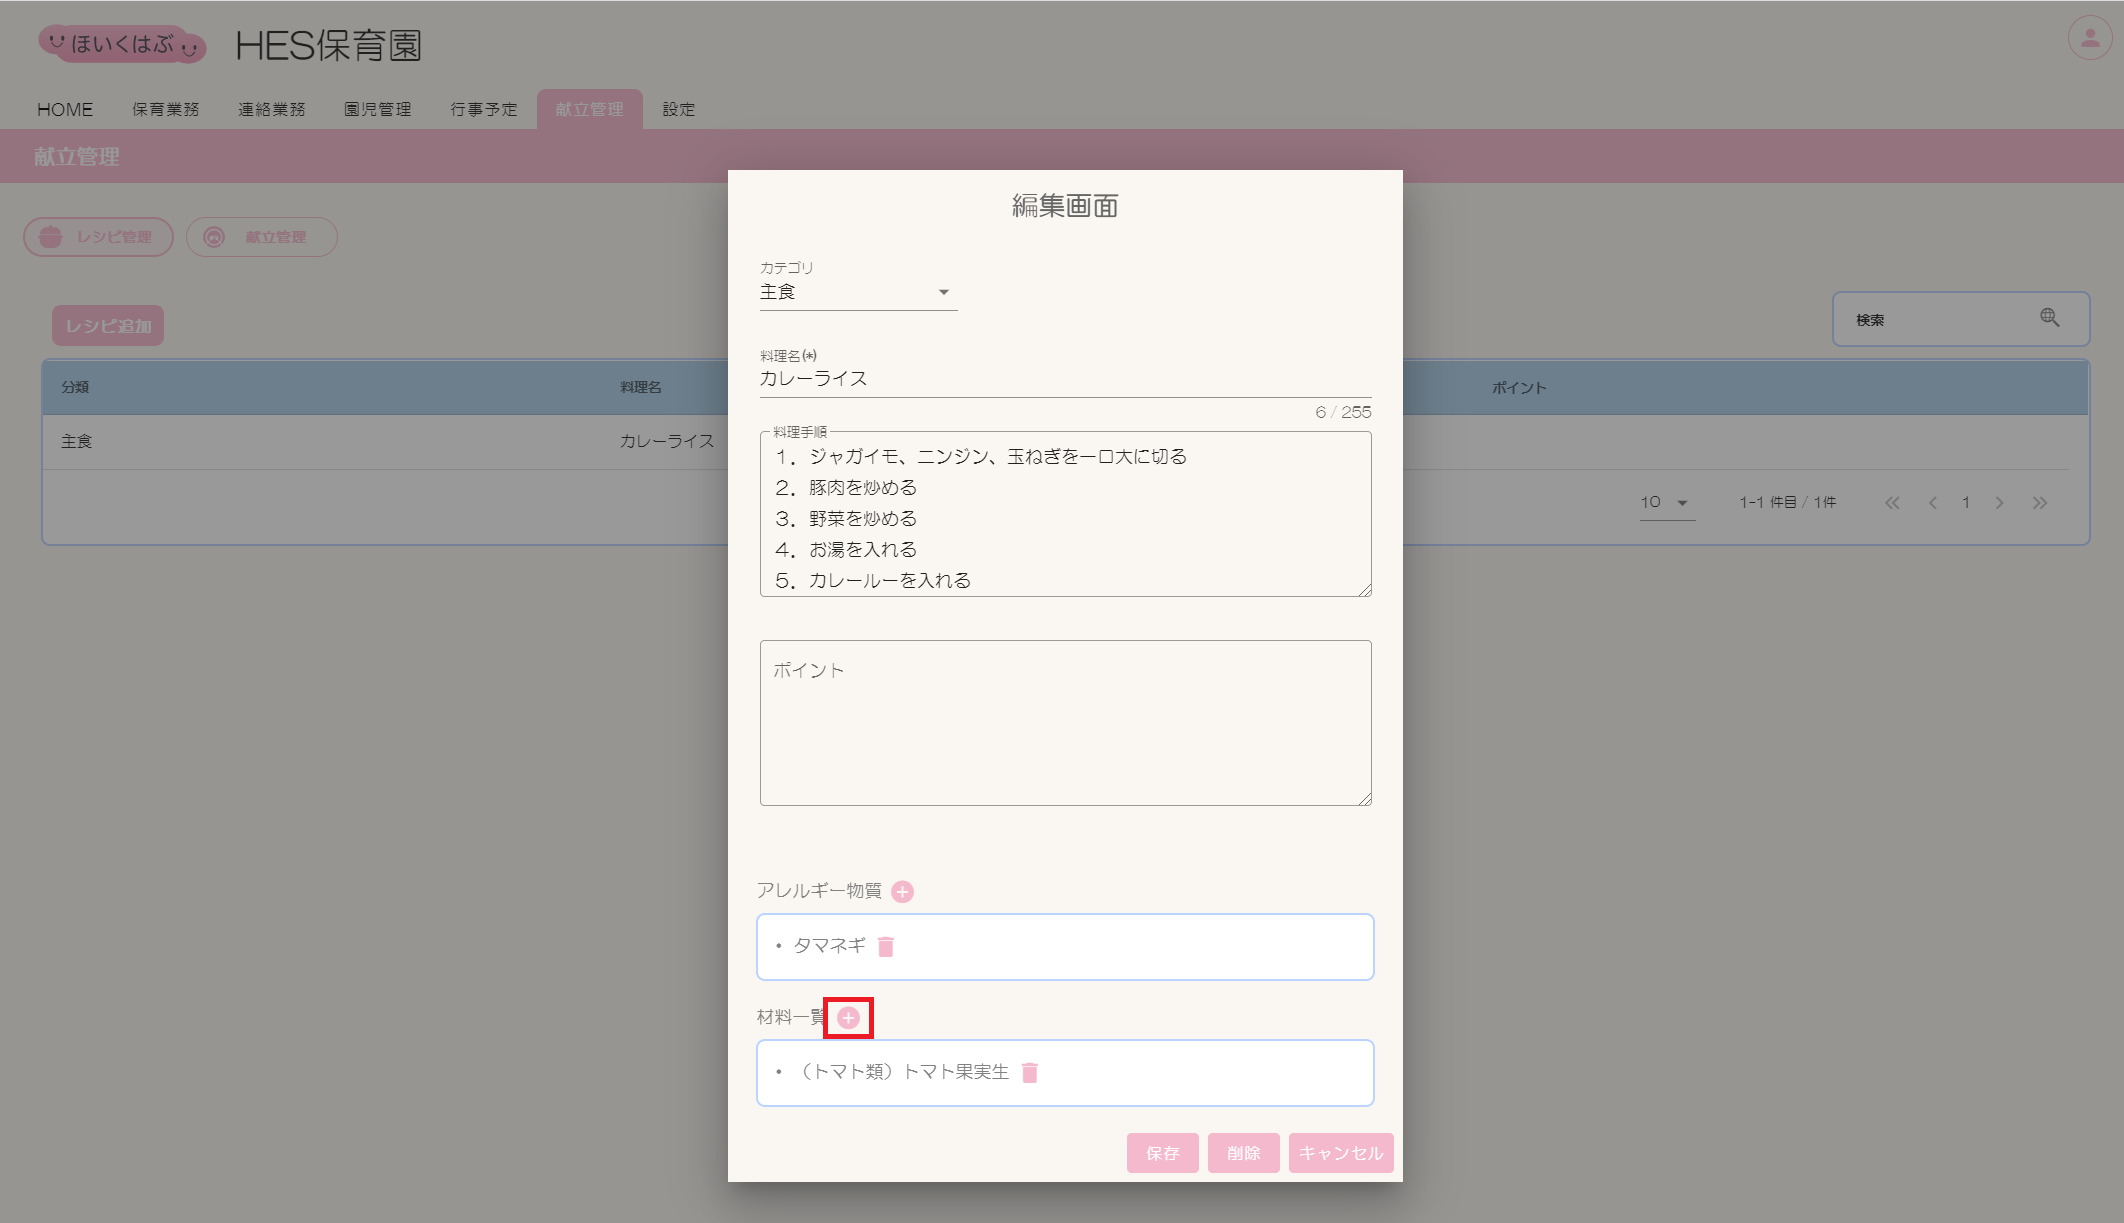
Task: Open the 保育業務 menu
Action: click(x=166, y=109)
